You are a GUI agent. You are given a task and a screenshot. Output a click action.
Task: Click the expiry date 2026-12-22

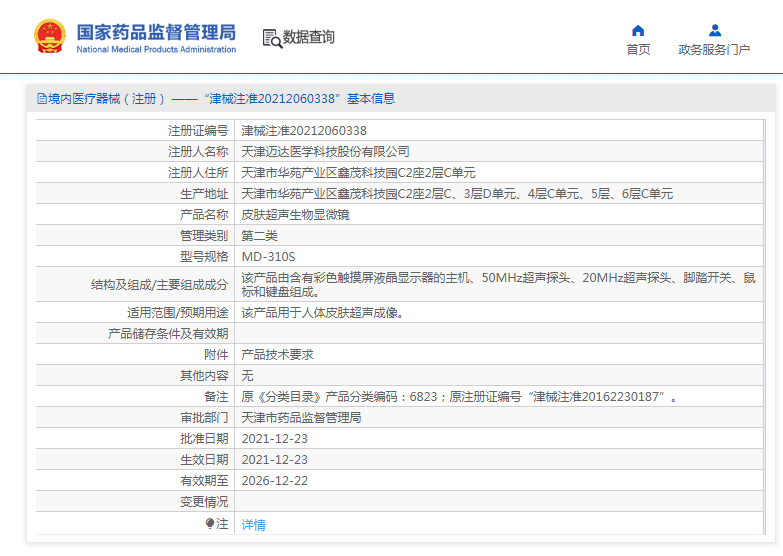coord(275,481)
